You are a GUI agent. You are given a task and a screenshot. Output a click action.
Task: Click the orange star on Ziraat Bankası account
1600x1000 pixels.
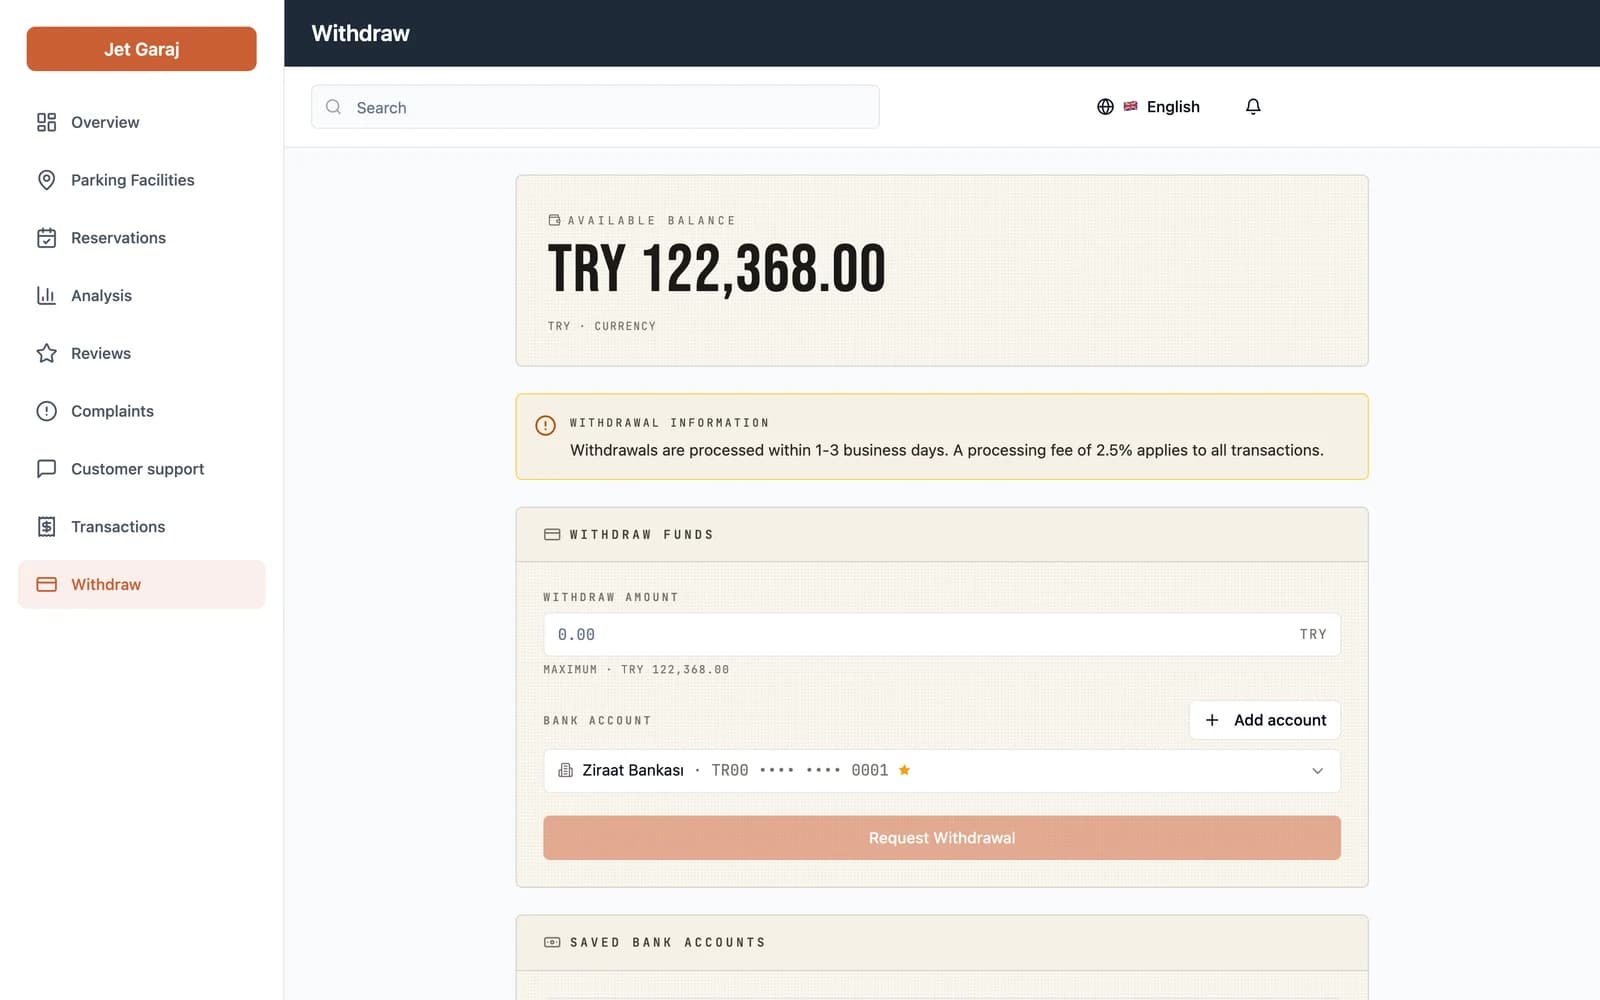click(x=904, y=770)
